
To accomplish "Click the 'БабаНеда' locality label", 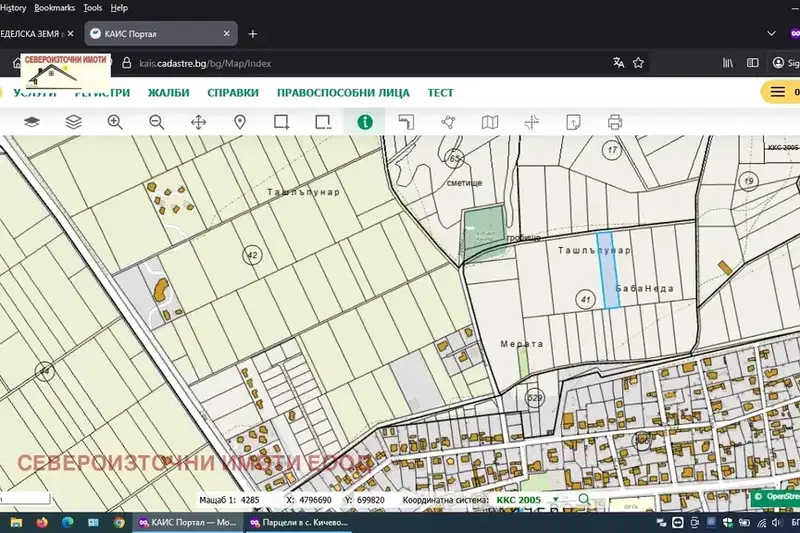I will 645,288.
